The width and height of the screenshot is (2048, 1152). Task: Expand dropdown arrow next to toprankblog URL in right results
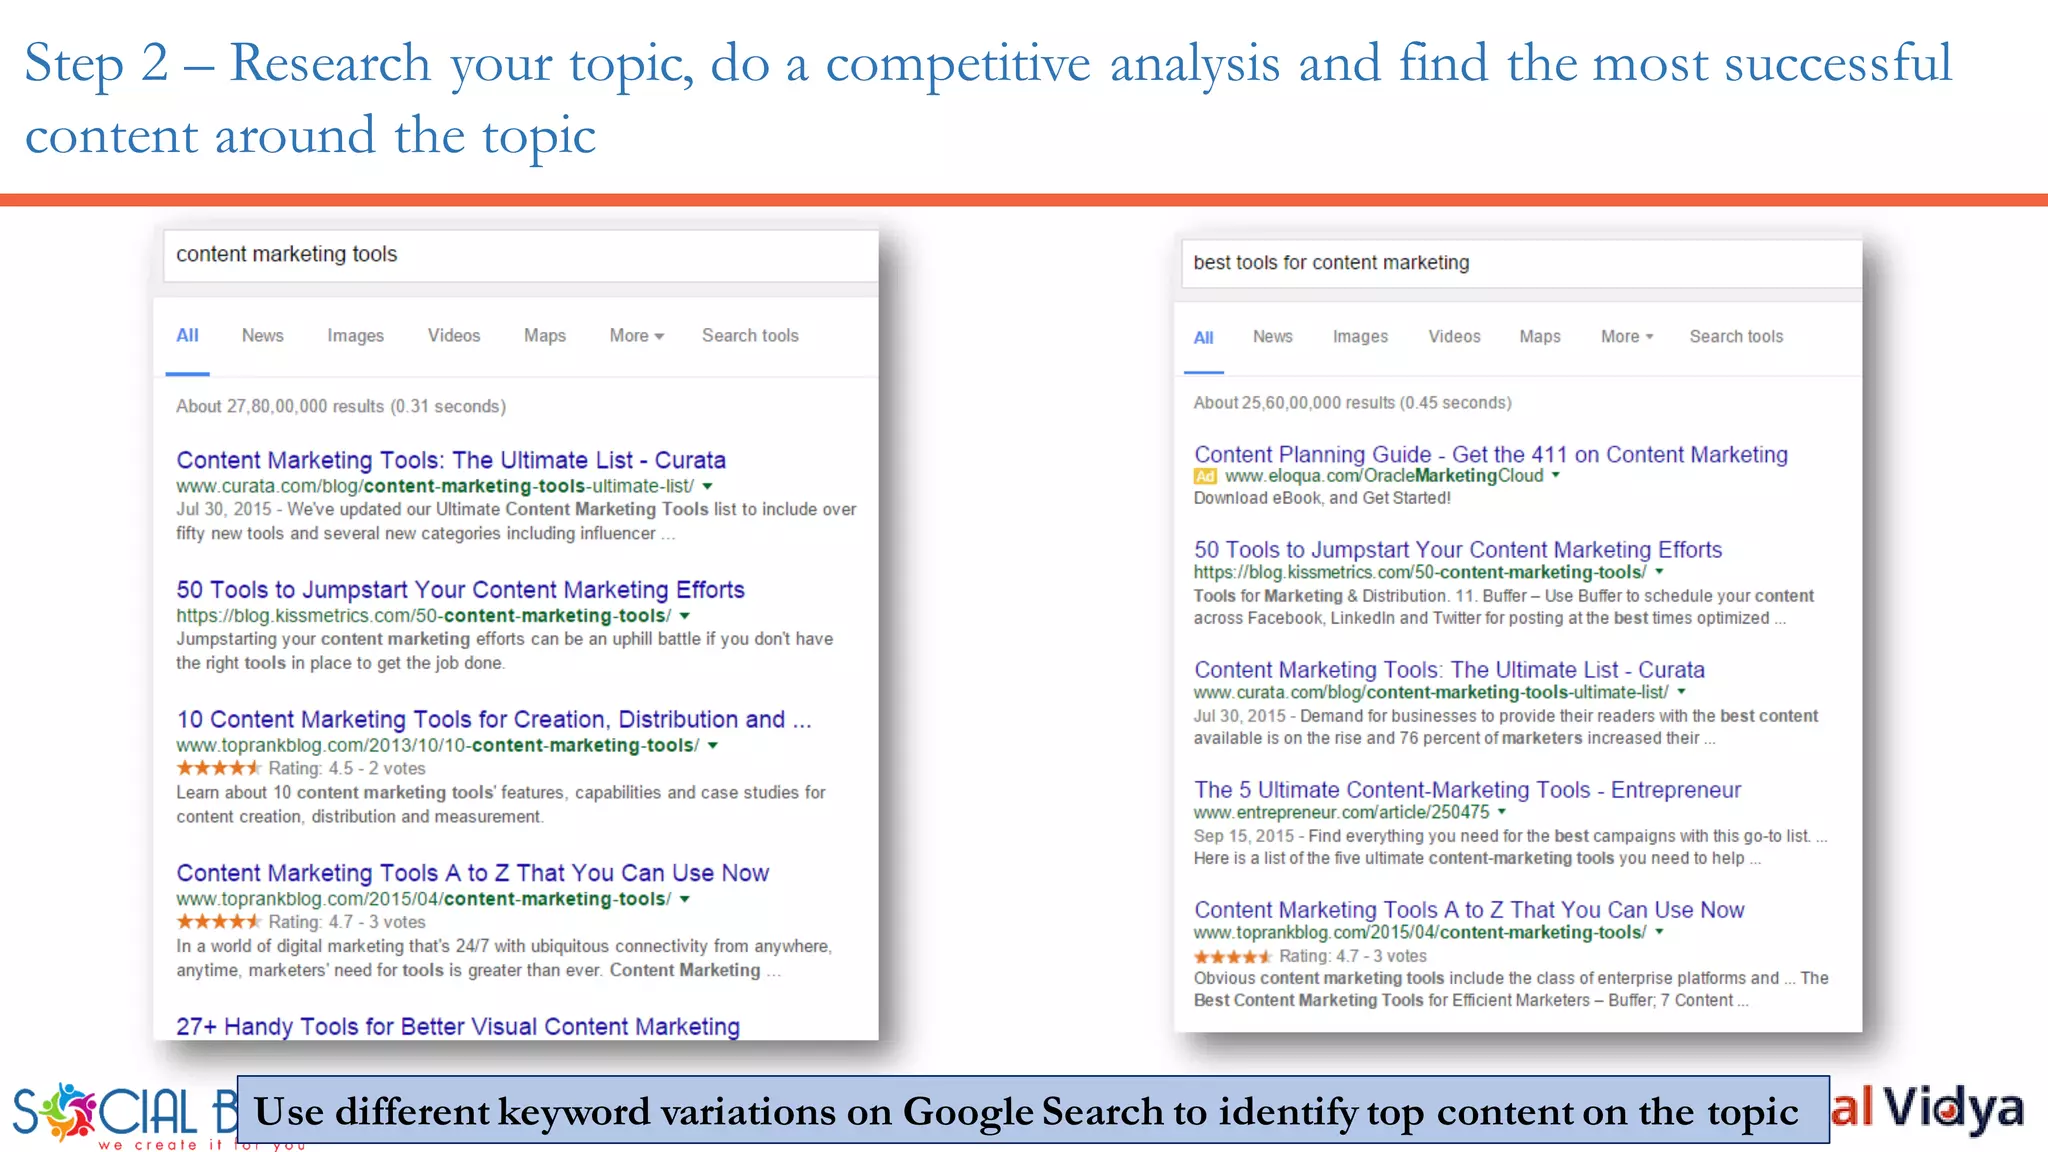pos(1659,932)
